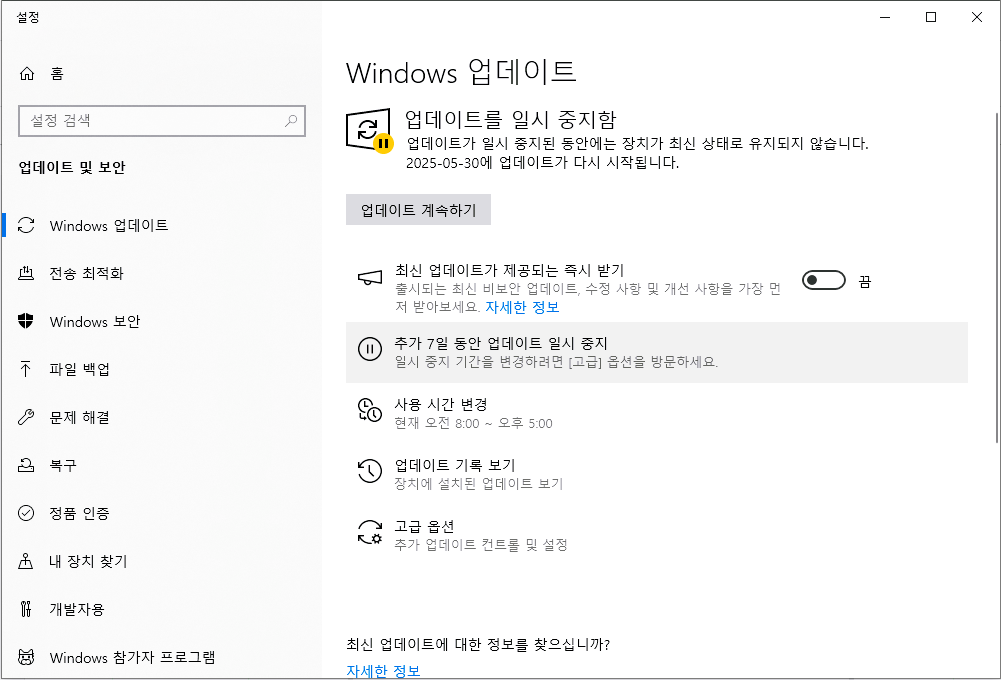Open the 복구 section

click(162, 465)
